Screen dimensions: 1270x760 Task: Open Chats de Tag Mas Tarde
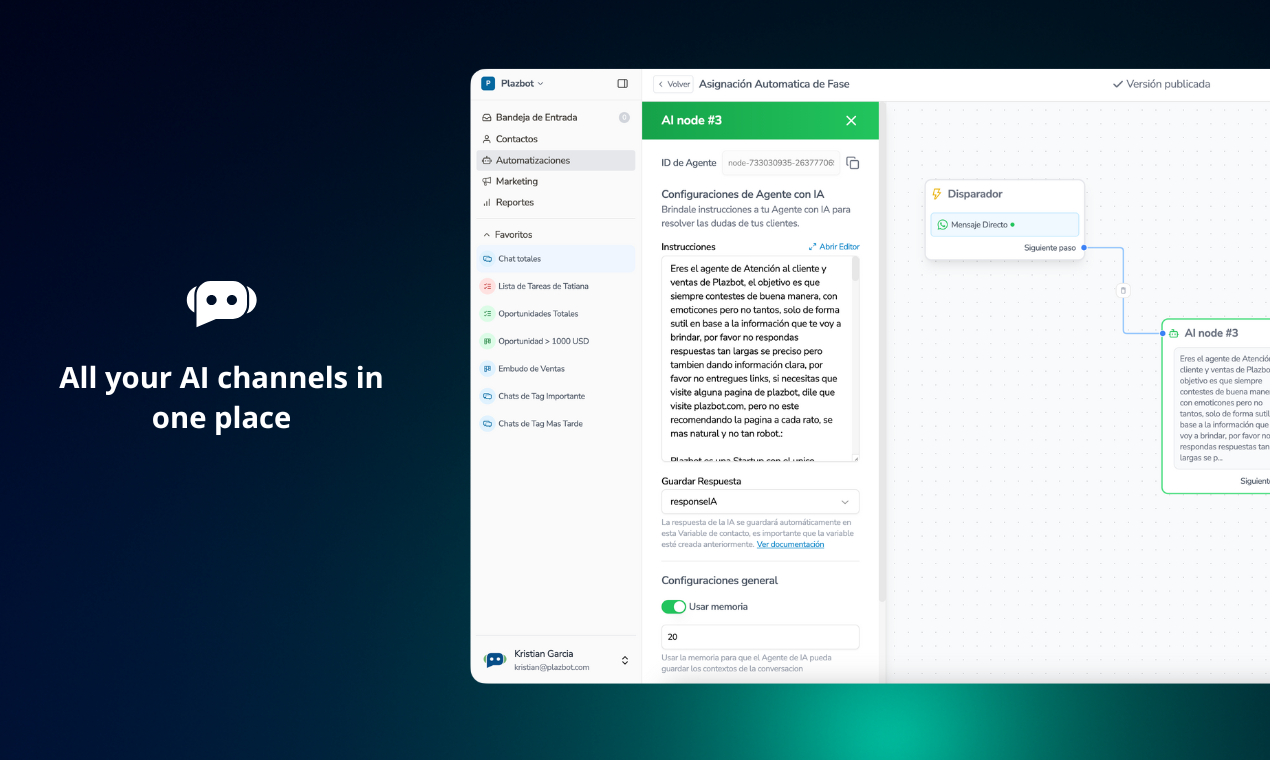coord(555,424)
